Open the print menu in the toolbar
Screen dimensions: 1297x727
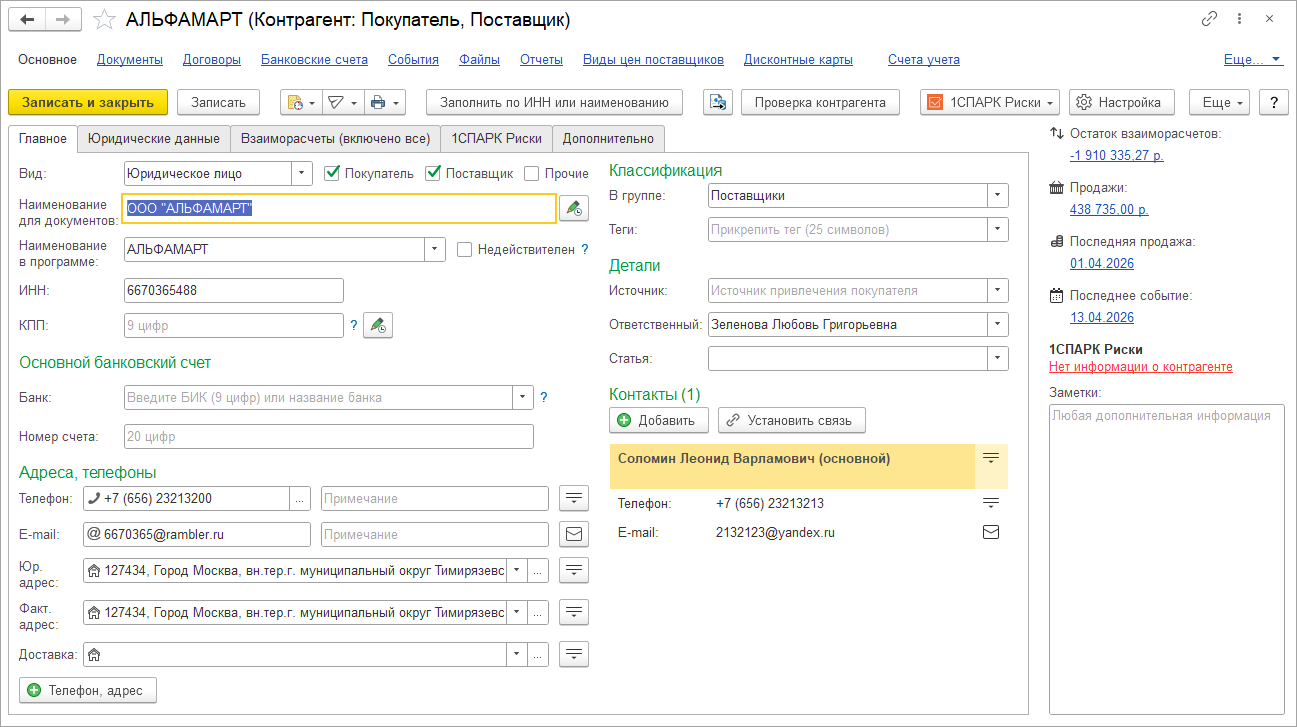click(384, 102)
